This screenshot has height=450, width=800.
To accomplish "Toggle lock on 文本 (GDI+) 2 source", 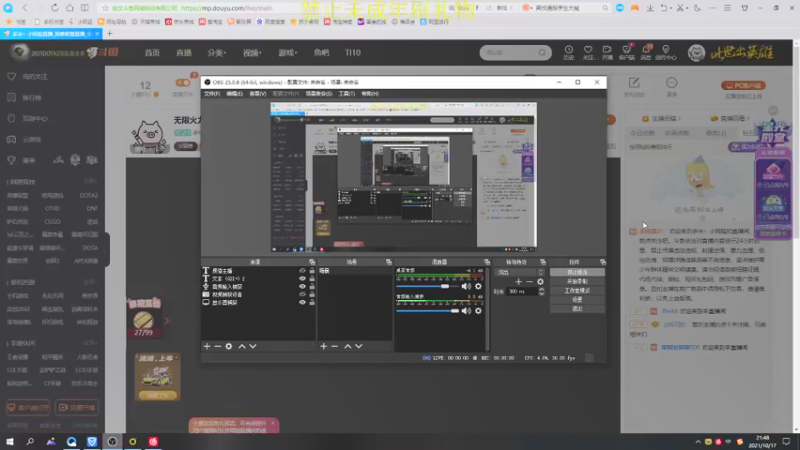I will pyautogui.click(x=312, y=279).
